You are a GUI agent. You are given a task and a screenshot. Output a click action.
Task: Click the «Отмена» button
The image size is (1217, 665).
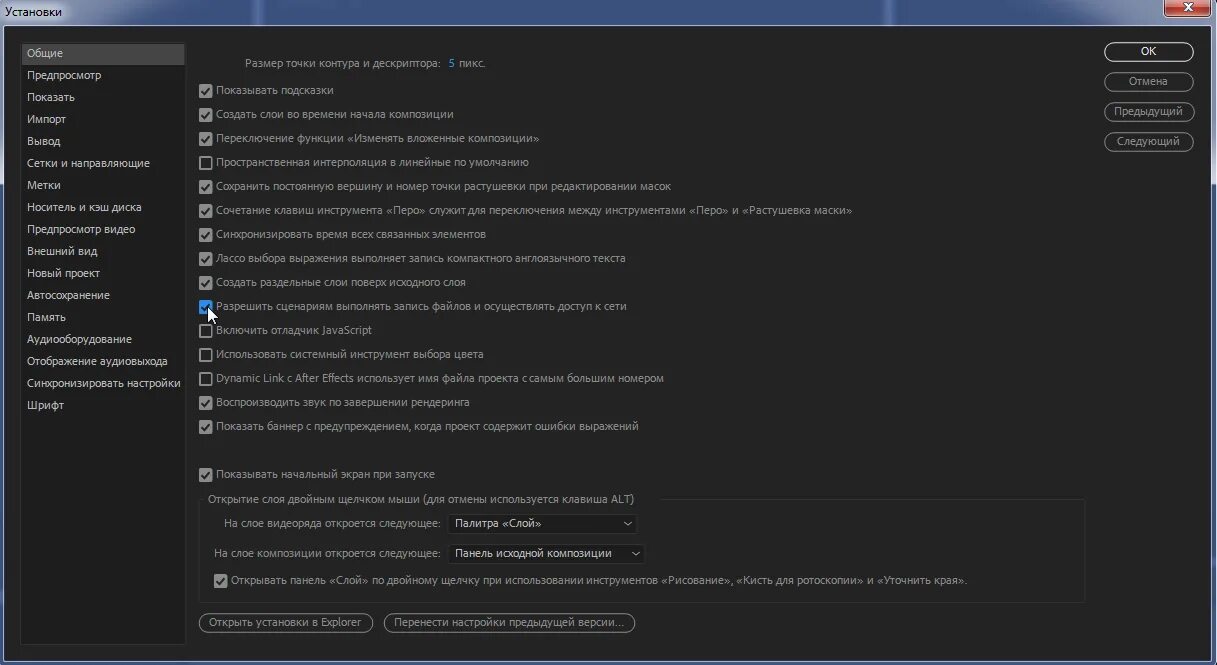[1149, 81]
